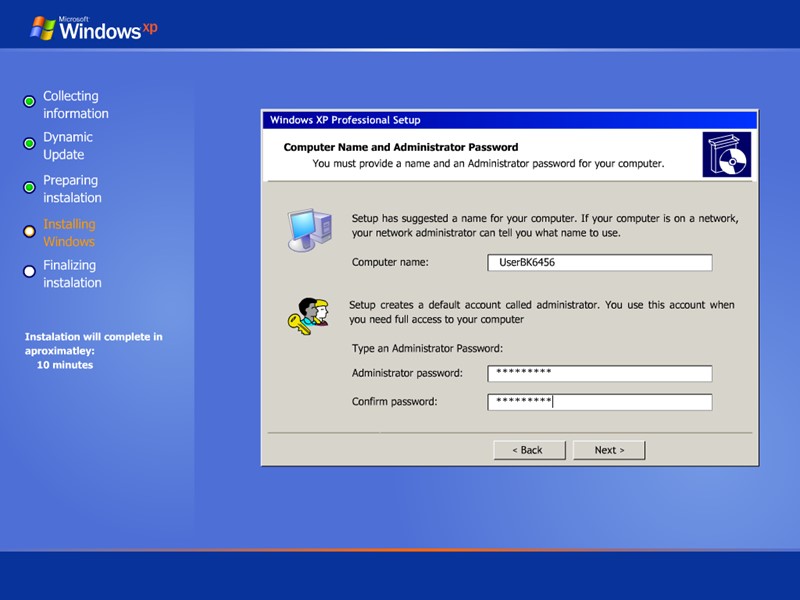Click the Administrator password field

coord(599,373)
